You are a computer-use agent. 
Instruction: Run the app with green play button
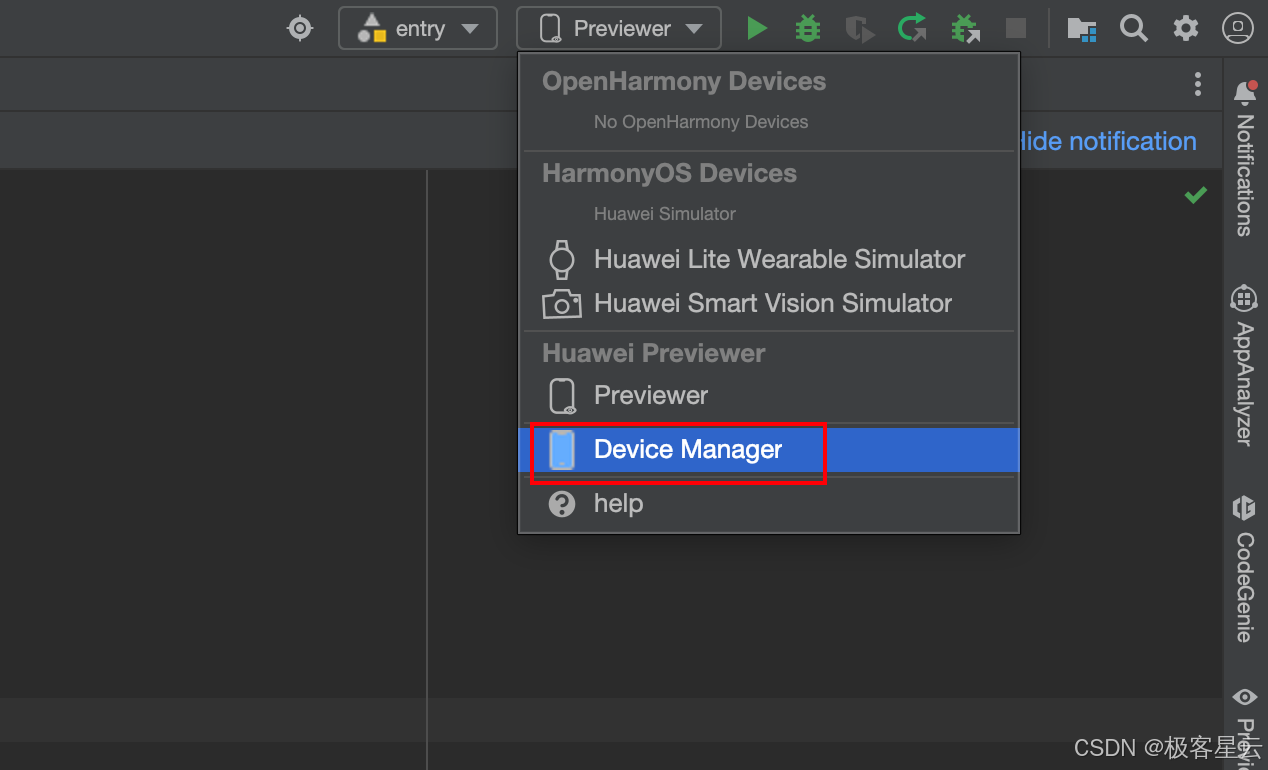coord(757,28)
